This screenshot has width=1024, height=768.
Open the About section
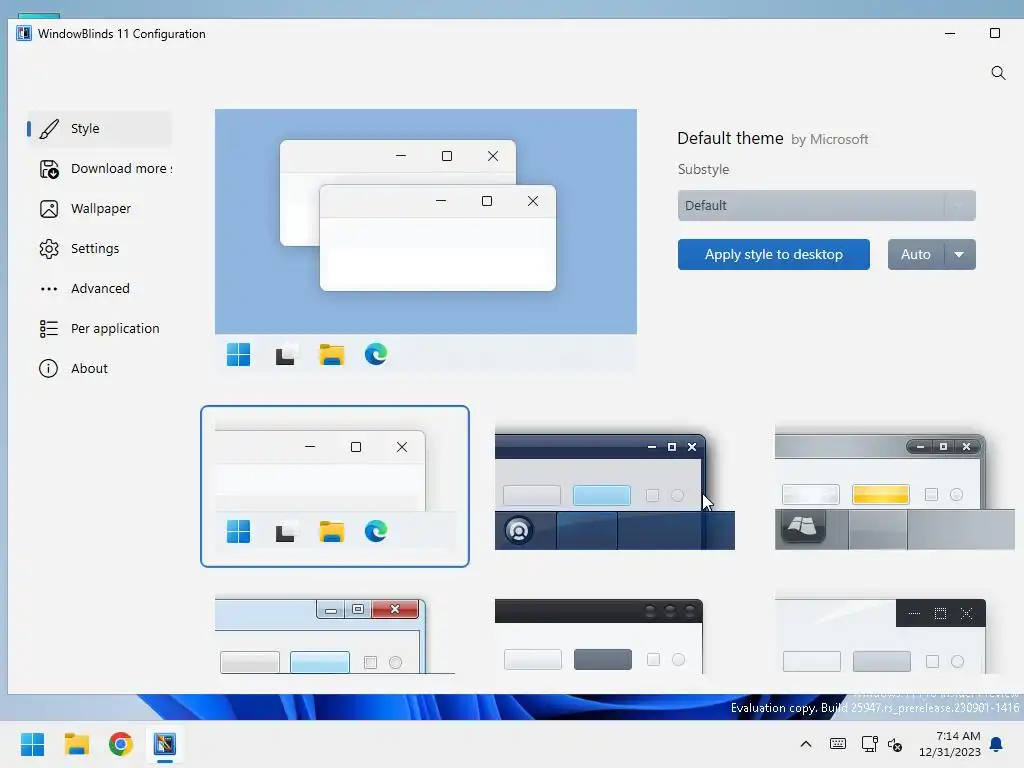click(x=100, y=368)
